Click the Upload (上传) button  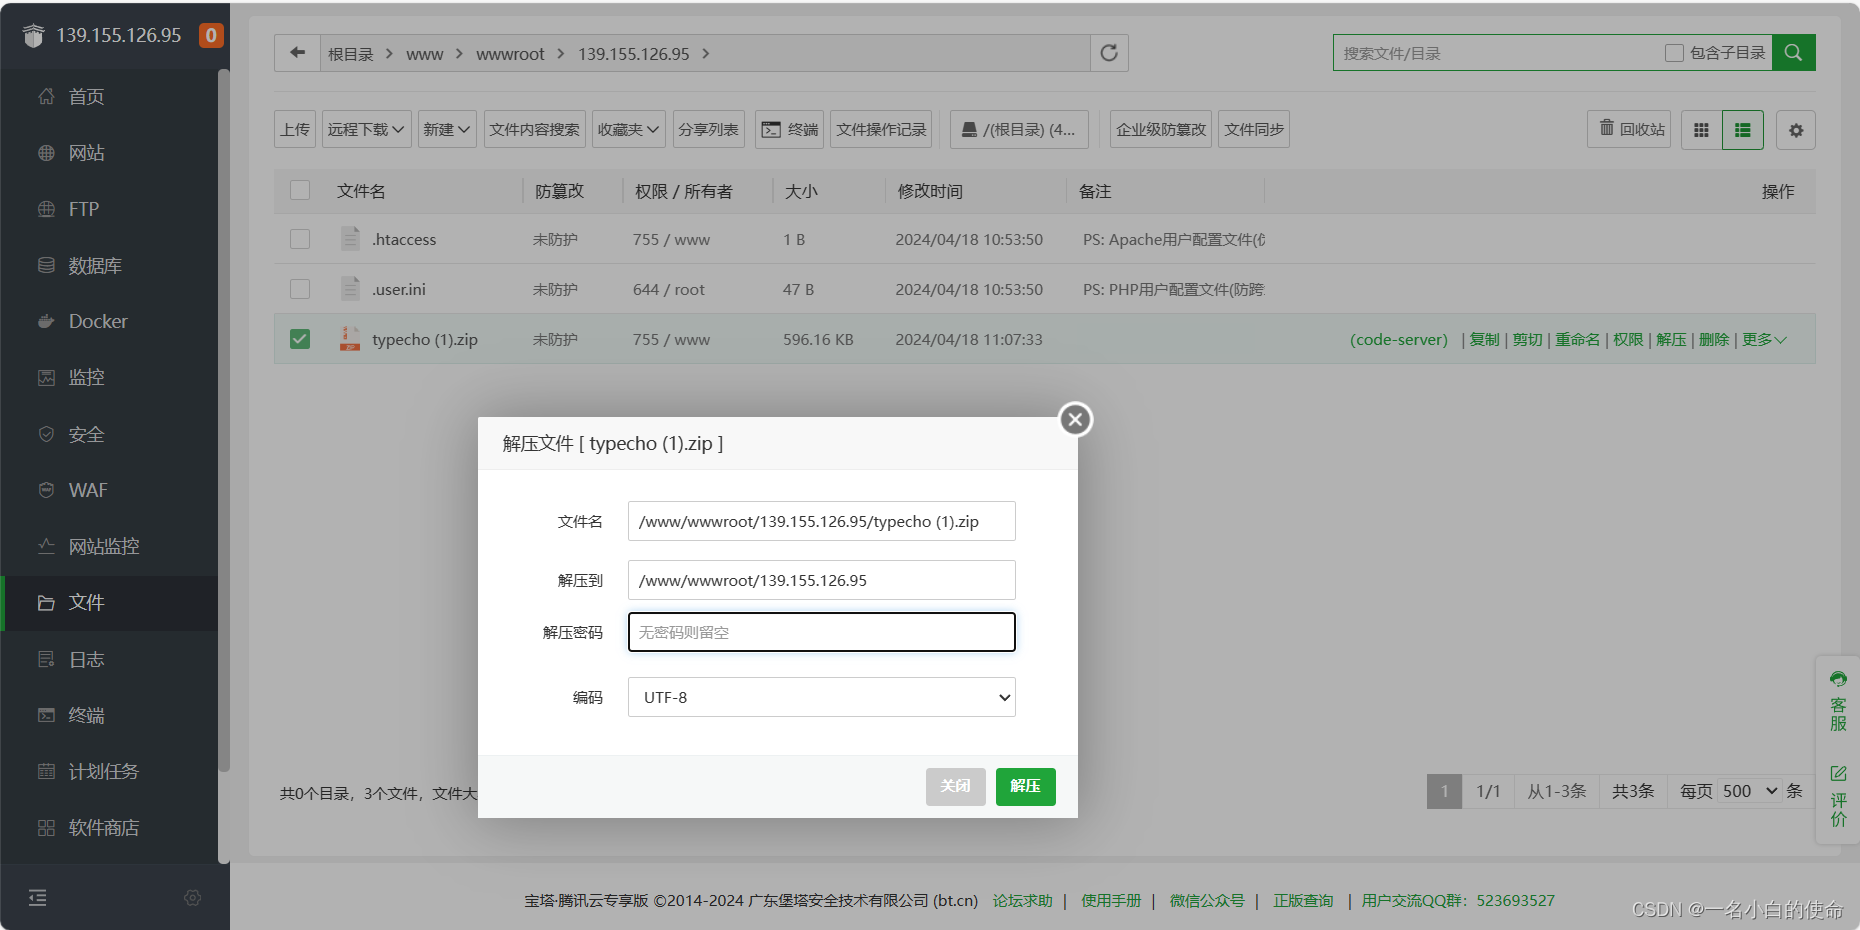[x=295, y=129]
